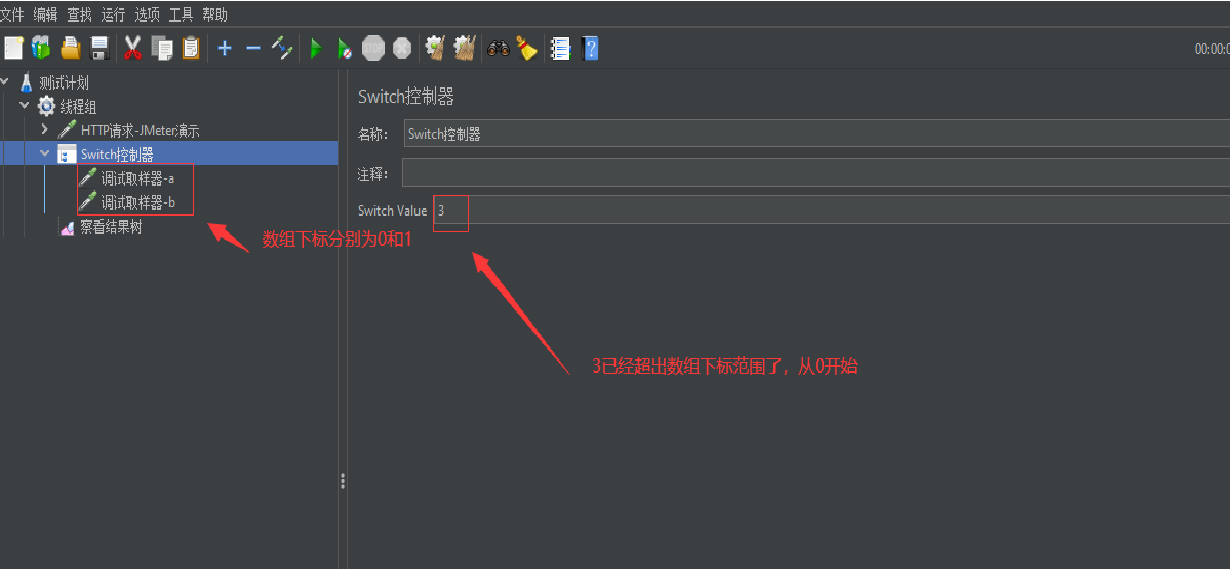Viewport: 1230px width, 569px height.
Task: Select HTTP请求-JMeter演示 in the tree
Action: pos(140,130)
